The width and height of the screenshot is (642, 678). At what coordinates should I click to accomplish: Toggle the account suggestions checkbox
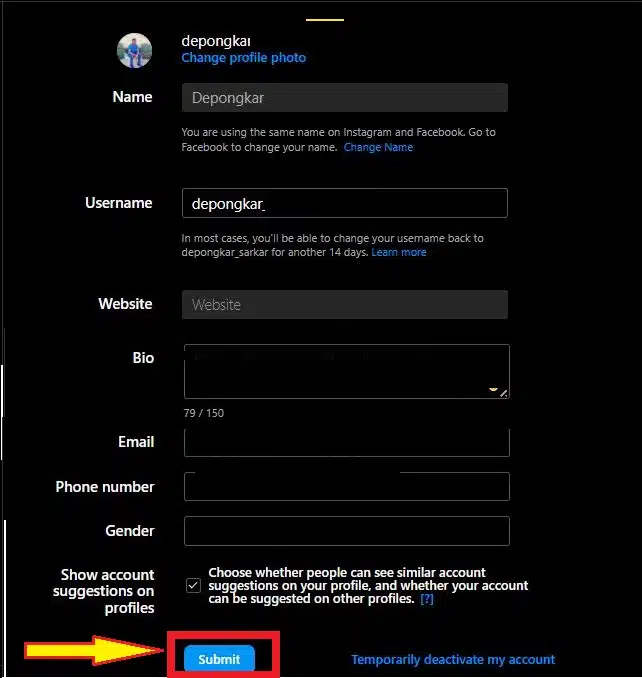click(x=193, y=586)
